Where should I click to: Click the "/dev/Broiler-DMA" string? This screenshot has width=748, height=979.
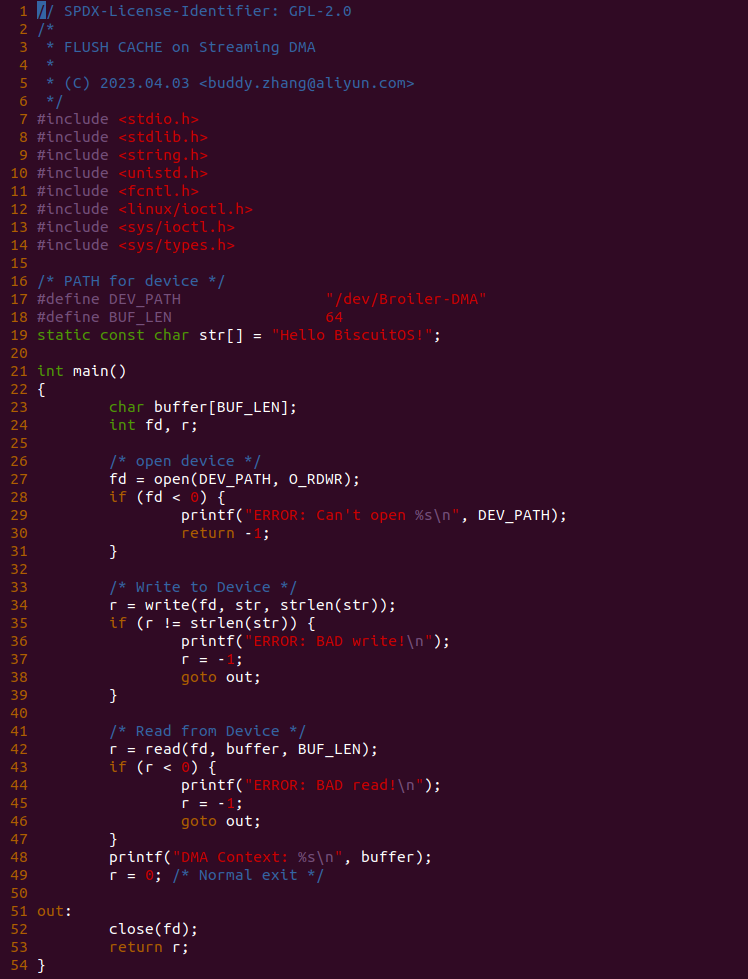[406, 299]
